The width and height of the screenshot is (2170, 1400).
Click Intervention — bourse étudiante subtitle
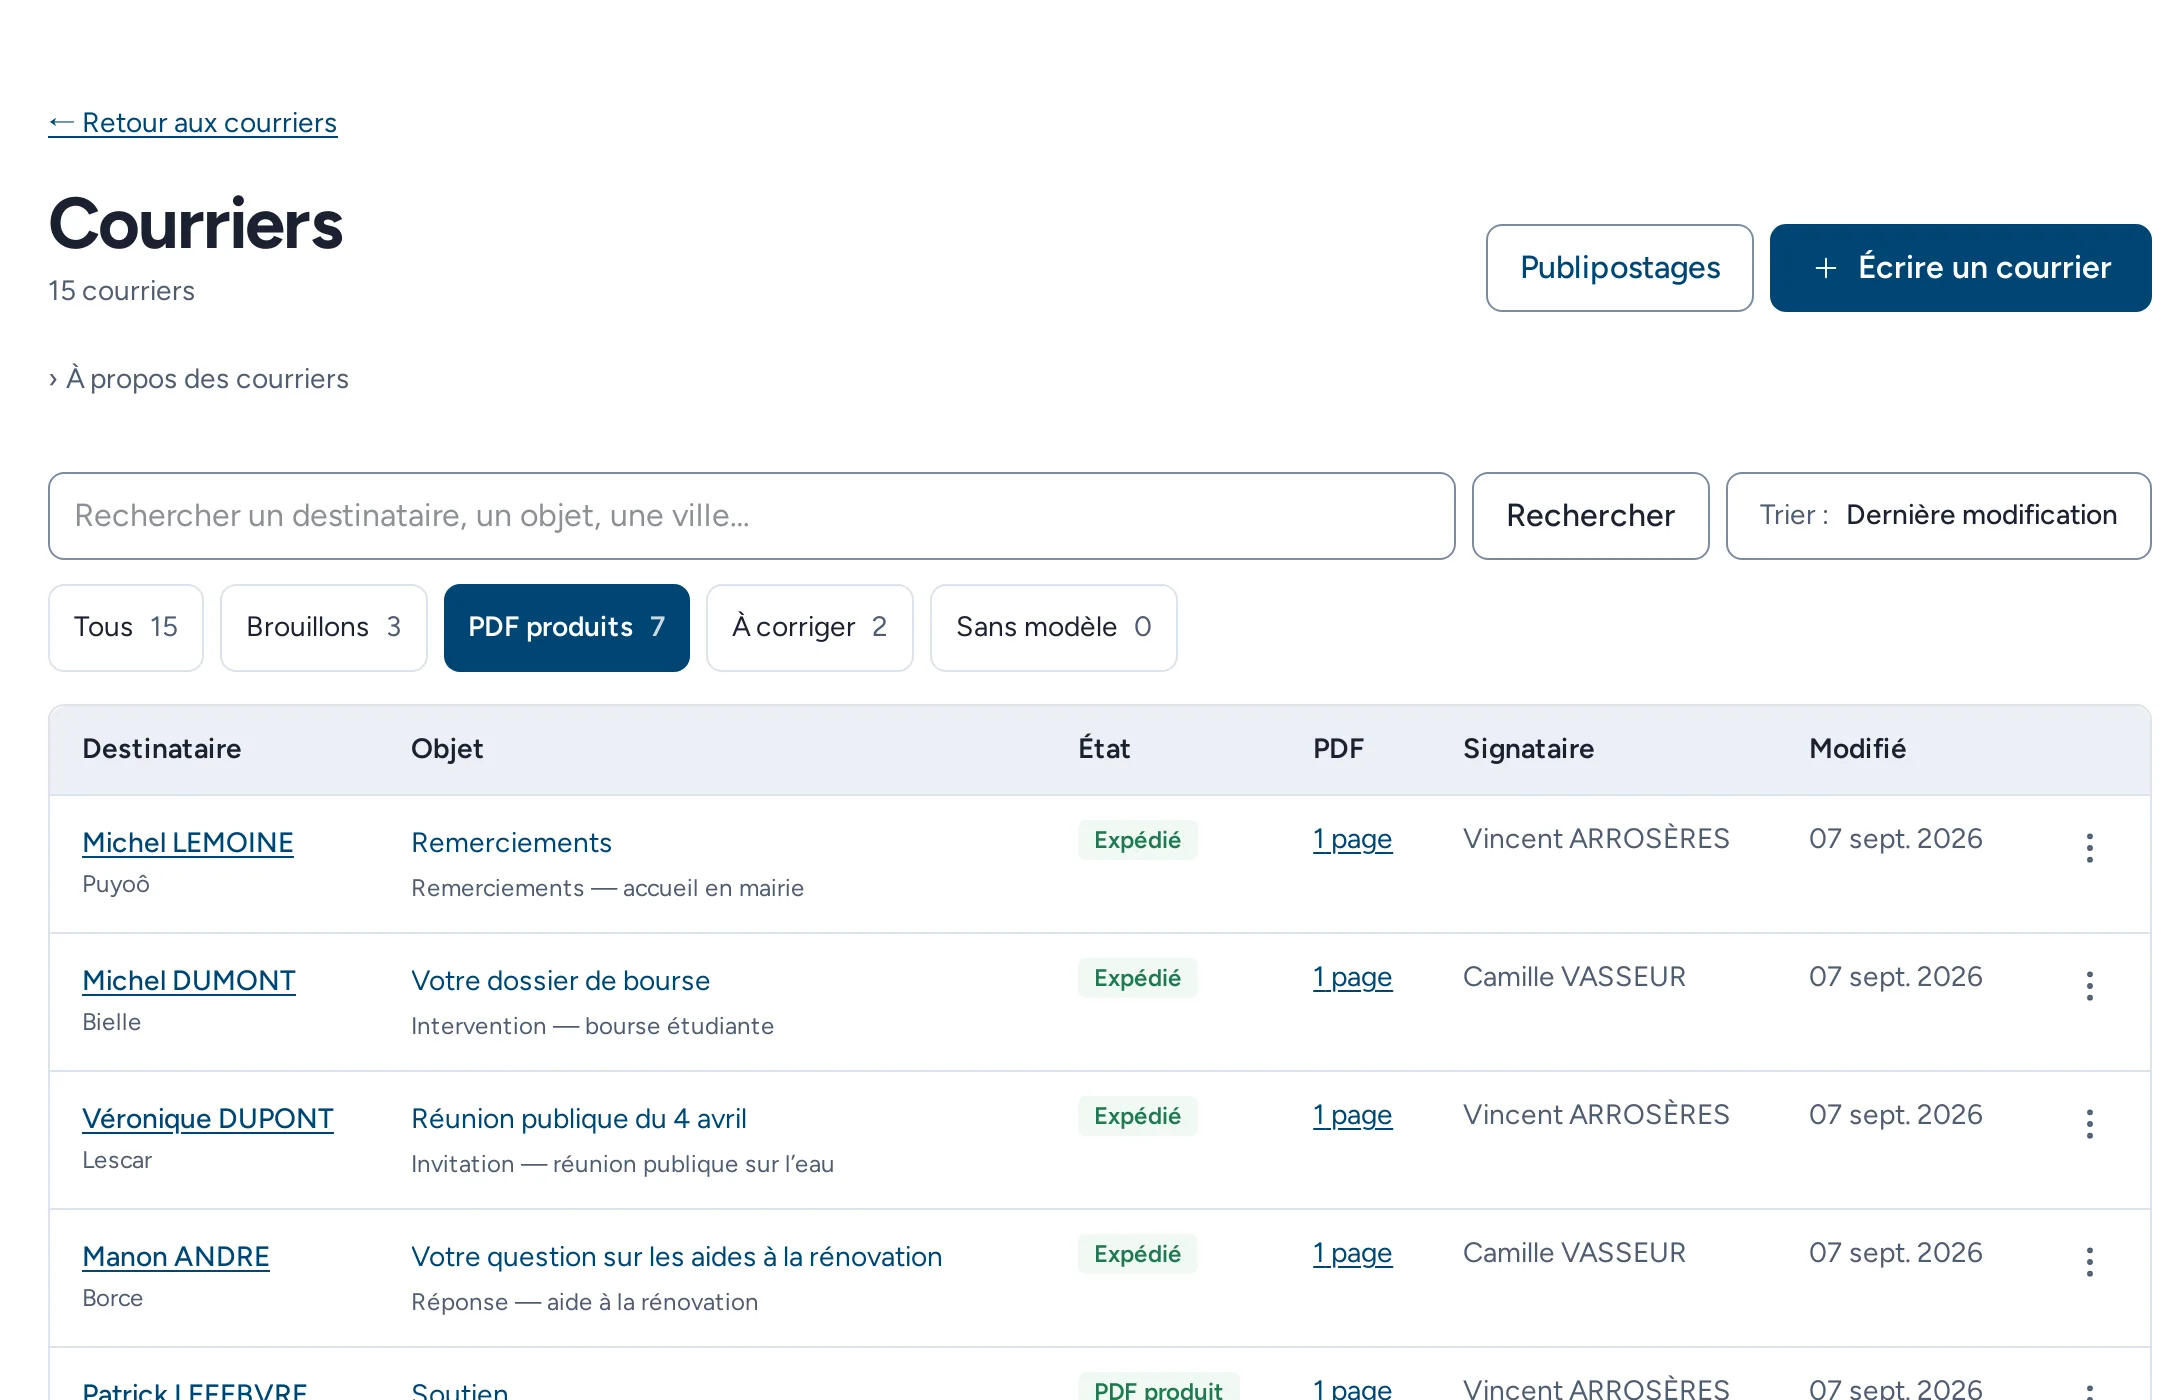click(x=592, y=1026)
